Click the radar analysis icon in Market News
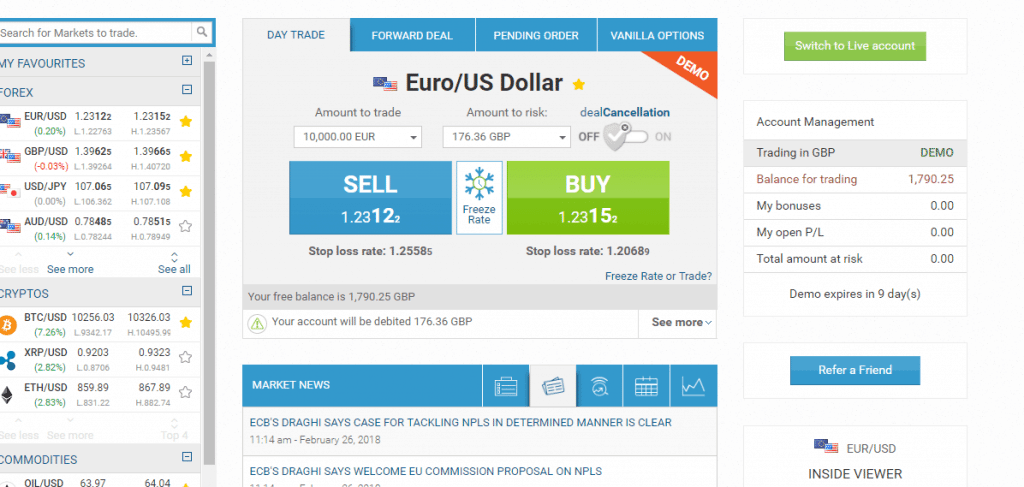This screenshot has height=487, width=1024. pyautogui.click(x=600, y=386)
